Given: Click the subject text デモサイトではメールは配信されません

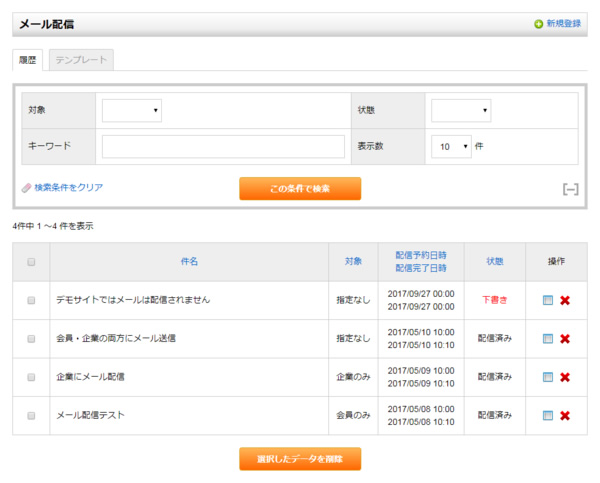Looking at the screenshot, I should pos(133,300).
